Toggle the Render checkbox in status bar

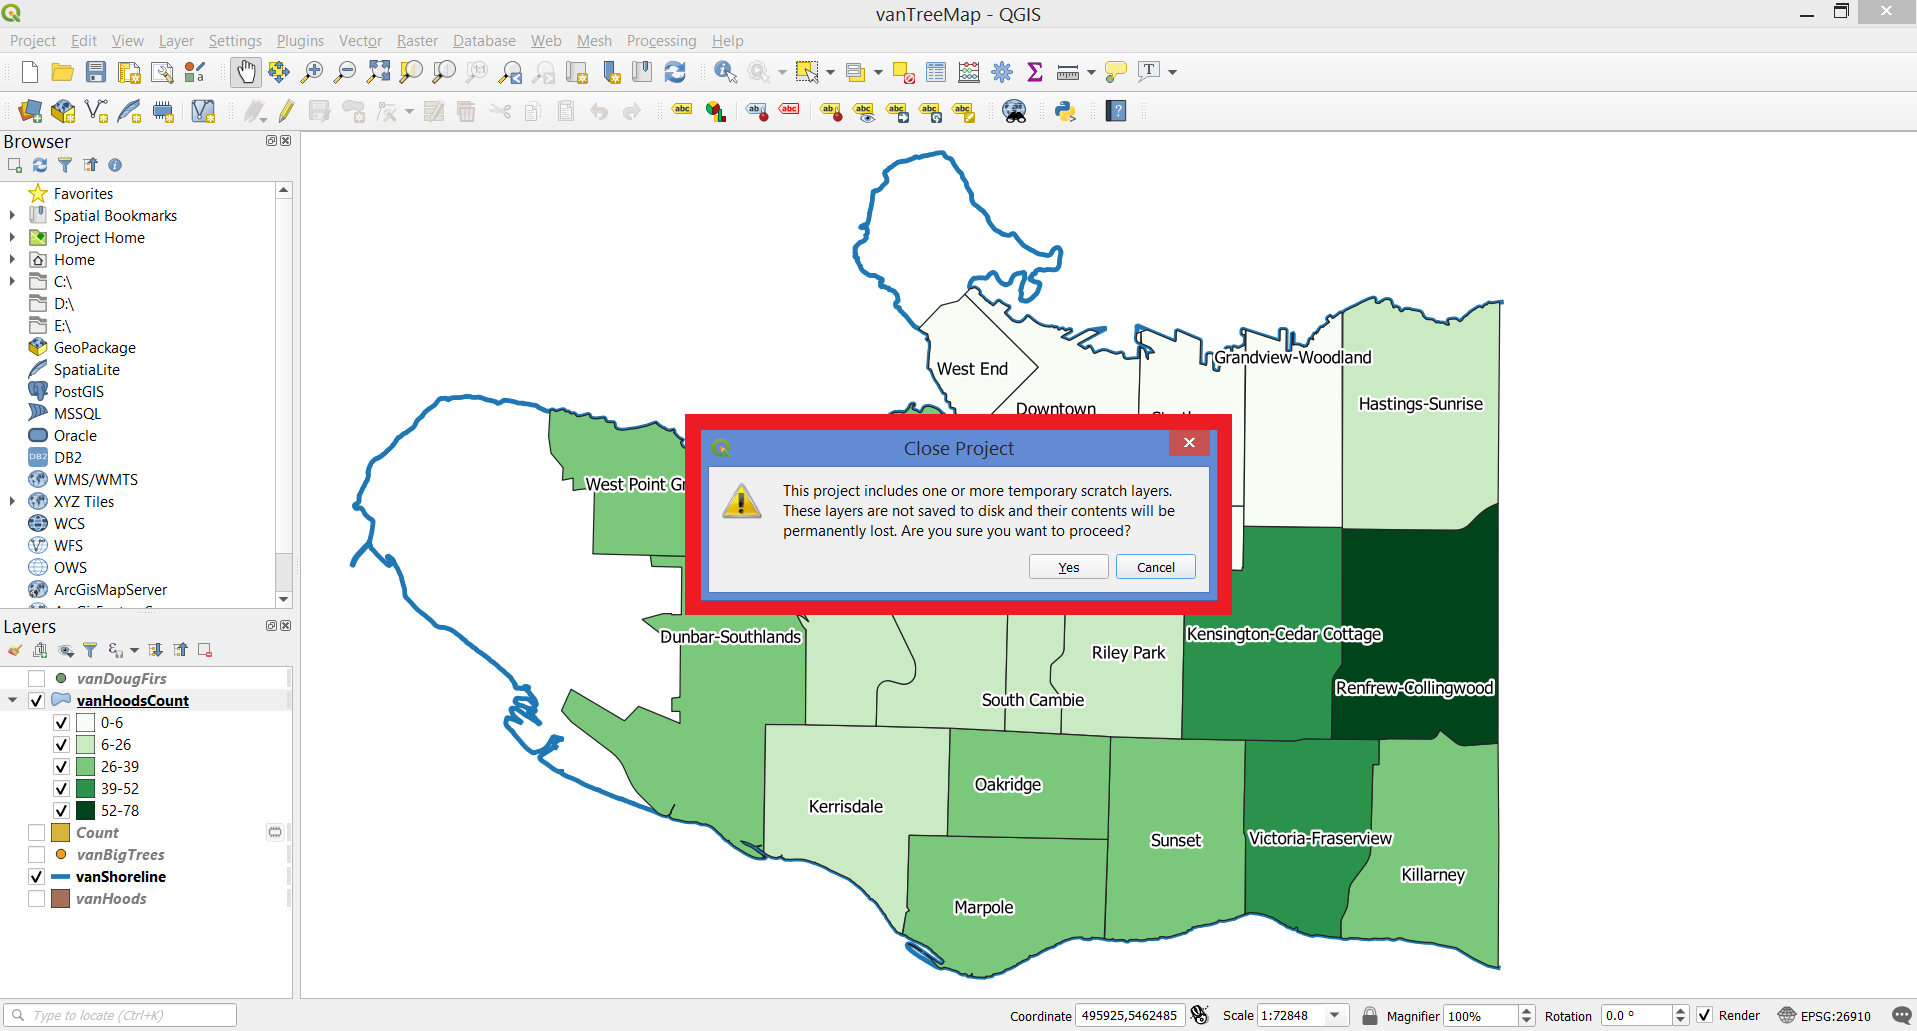(x=1705, y=1015)
